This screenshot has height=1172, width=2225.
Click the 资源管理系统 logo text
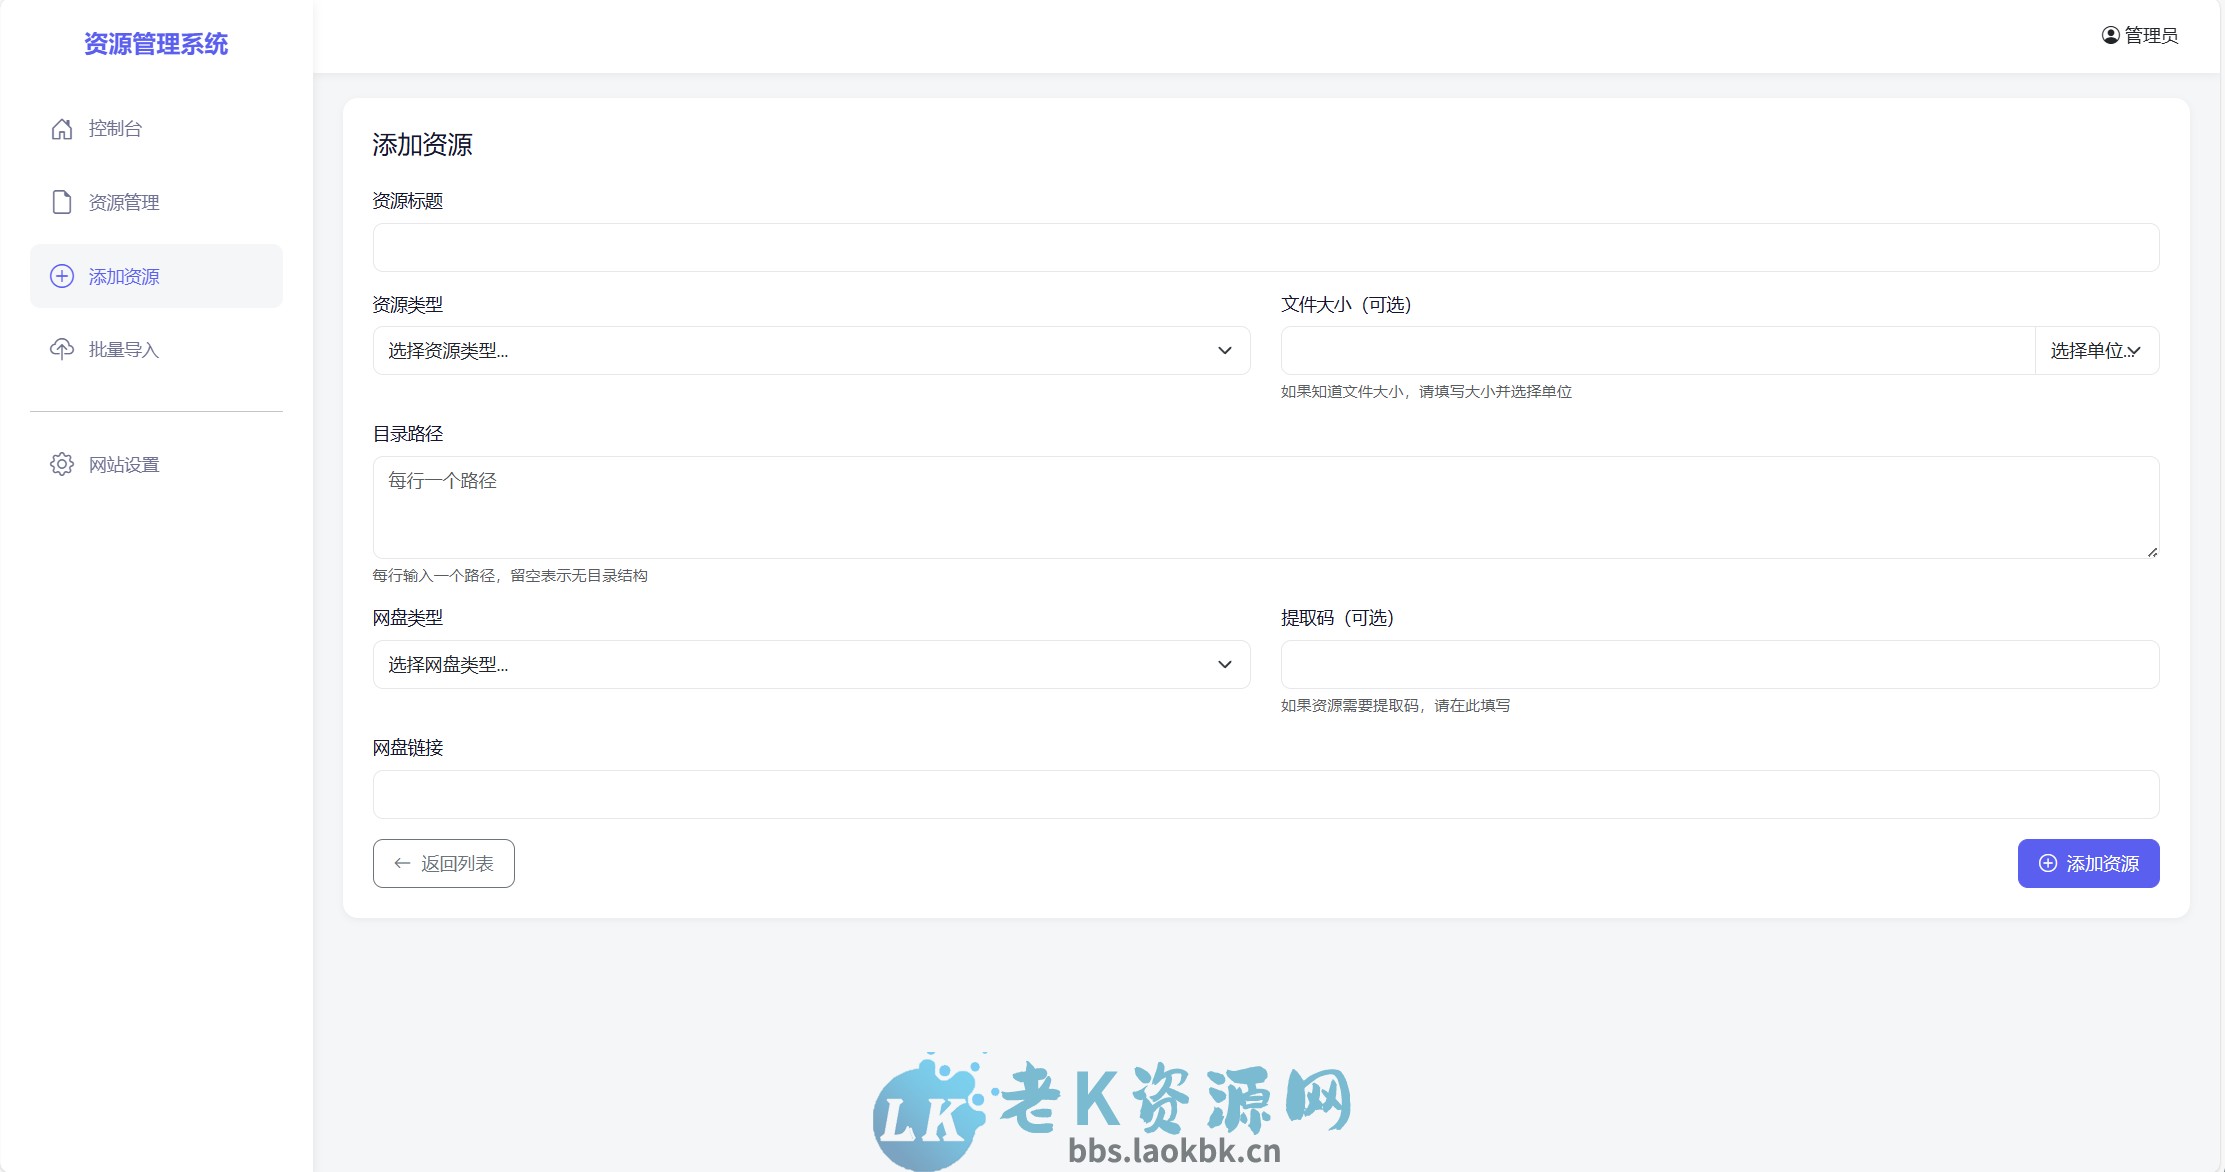click(x=155, y=44)
